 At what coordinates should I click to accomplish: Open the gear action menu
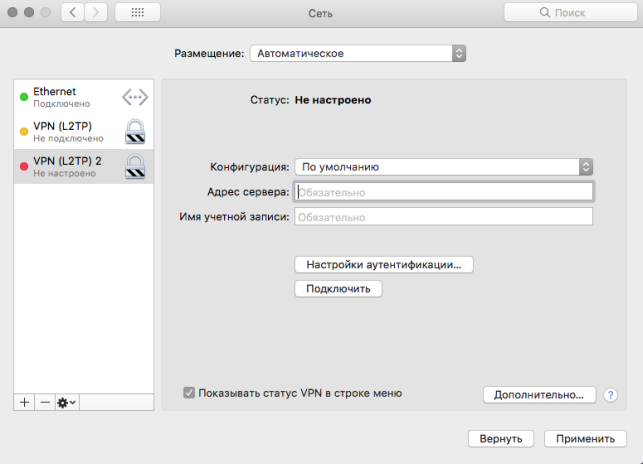pos(67,401)
